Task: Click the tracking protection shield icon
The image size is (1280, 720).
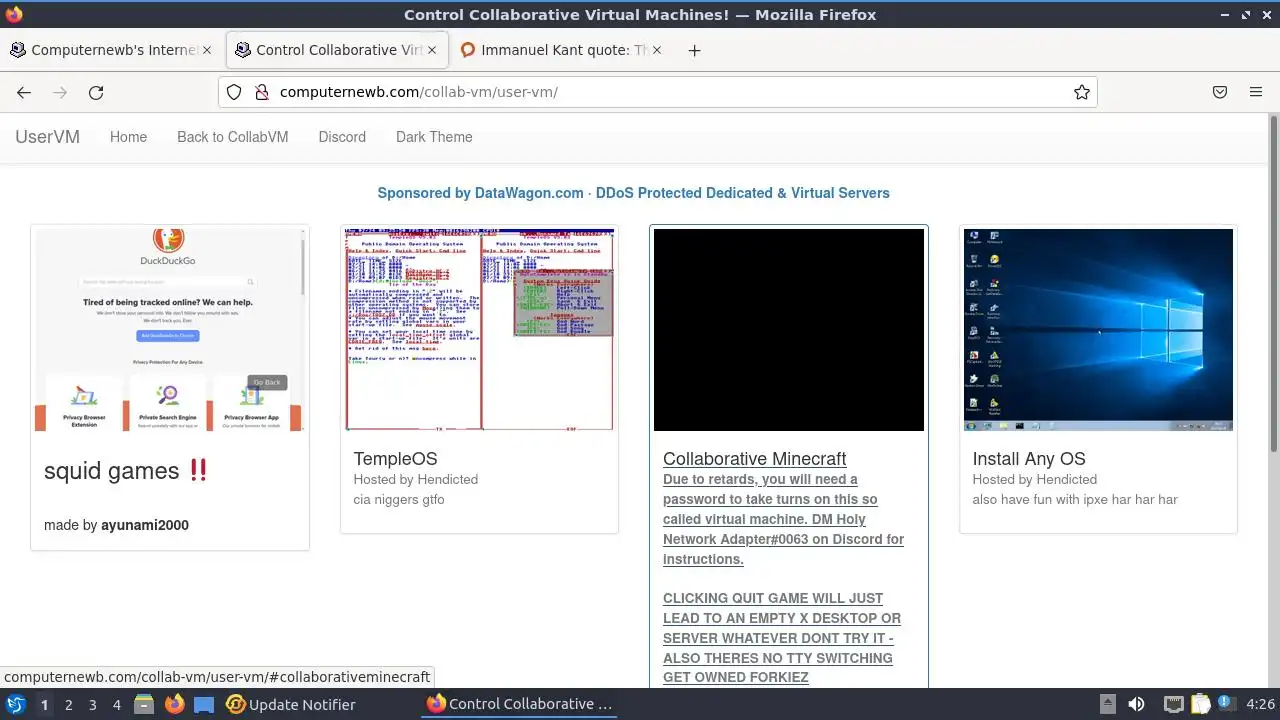Action: click(234, 92)
